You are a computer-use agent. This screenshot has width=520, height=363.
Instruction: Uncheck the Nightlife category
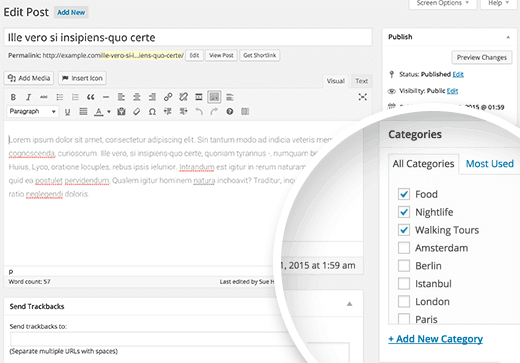tap(404, 212)
